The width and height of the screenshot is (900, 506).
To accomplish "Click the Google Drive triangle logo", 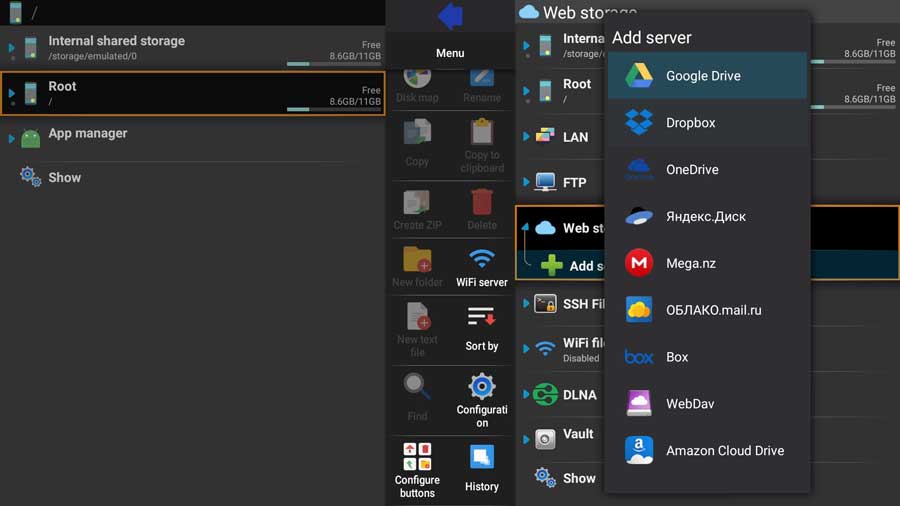I will (638, 76).
